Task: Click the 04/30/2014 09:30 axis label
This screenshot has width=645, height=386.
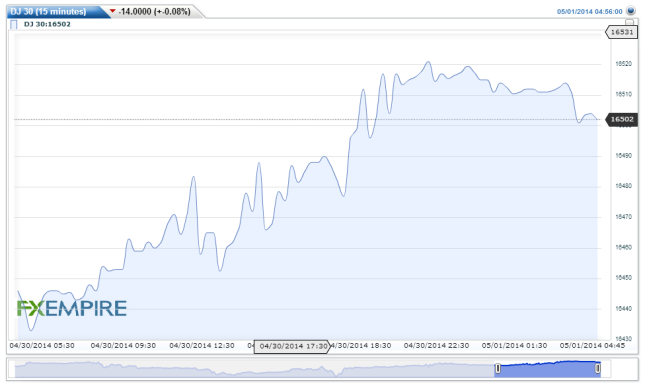Action: [123, 346]
